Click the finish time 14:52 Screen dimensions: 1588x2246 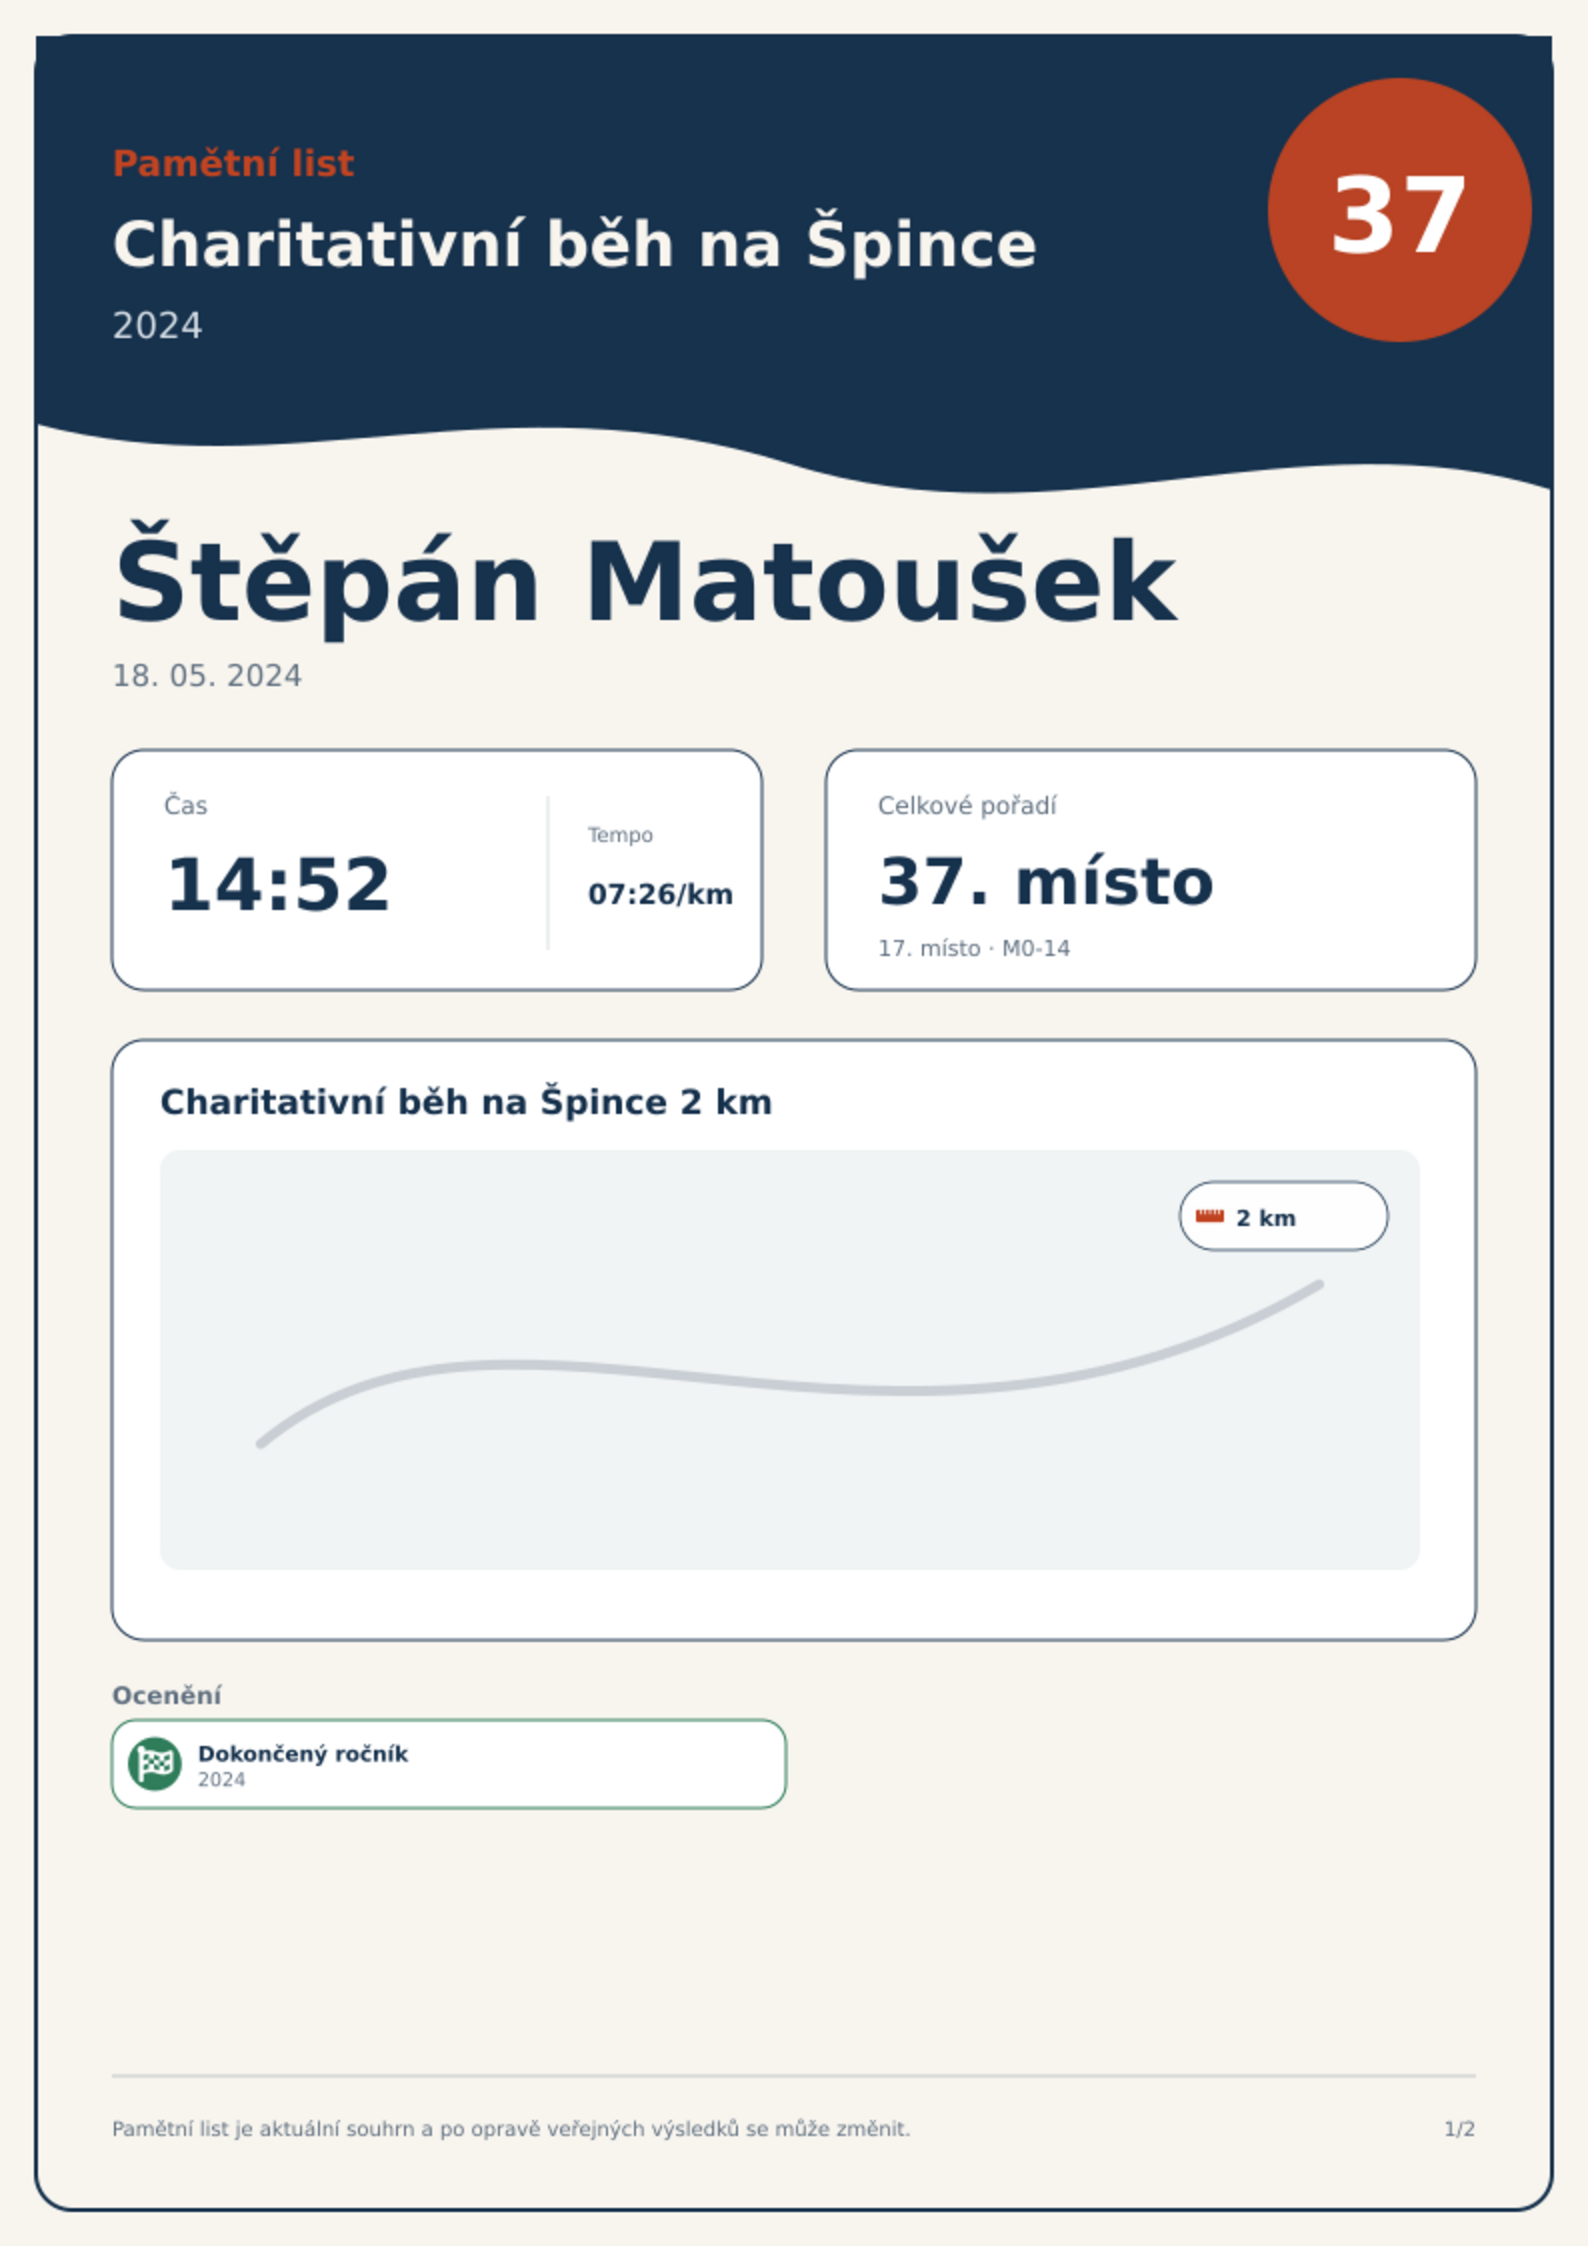pyautogui.click(x=278, y=884)
